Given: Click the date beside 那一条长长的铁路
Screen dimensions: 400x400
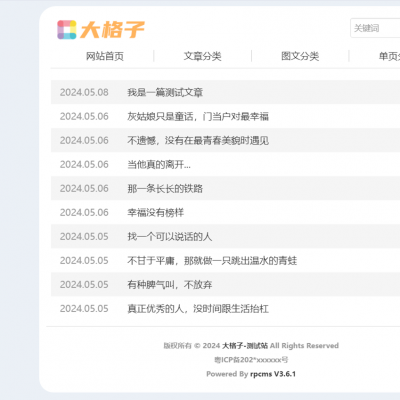Looking at the screenshot, I should [x=84, y=188].
